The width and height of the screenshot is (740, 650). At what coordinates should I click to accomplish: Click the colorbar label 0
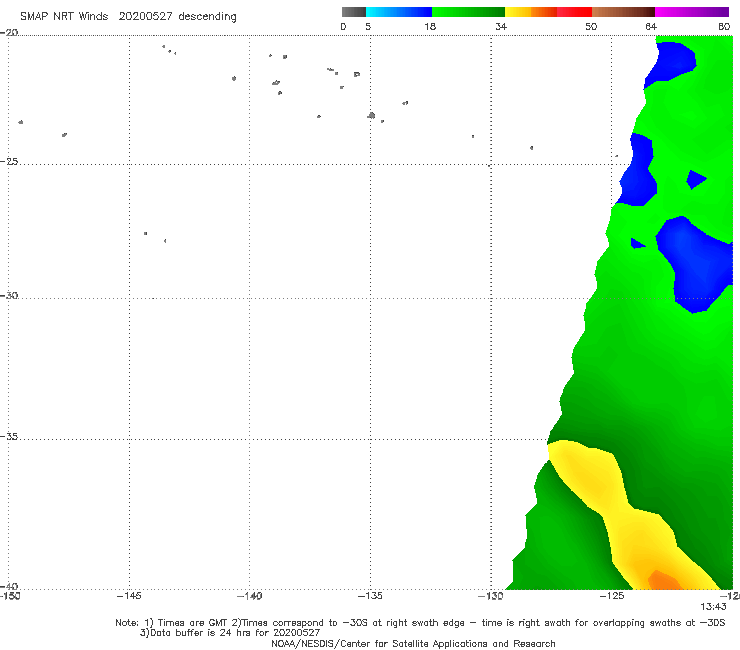[x=344, y=27]
